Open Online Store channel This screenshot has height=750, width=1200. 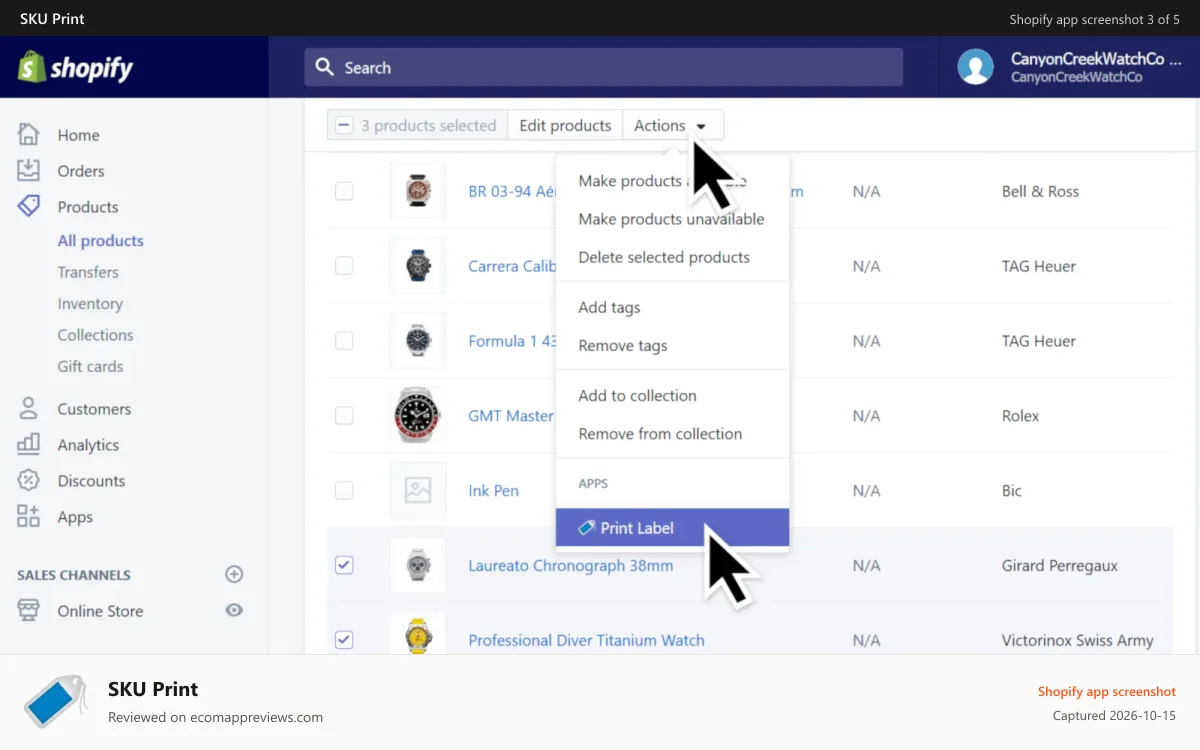100,611
